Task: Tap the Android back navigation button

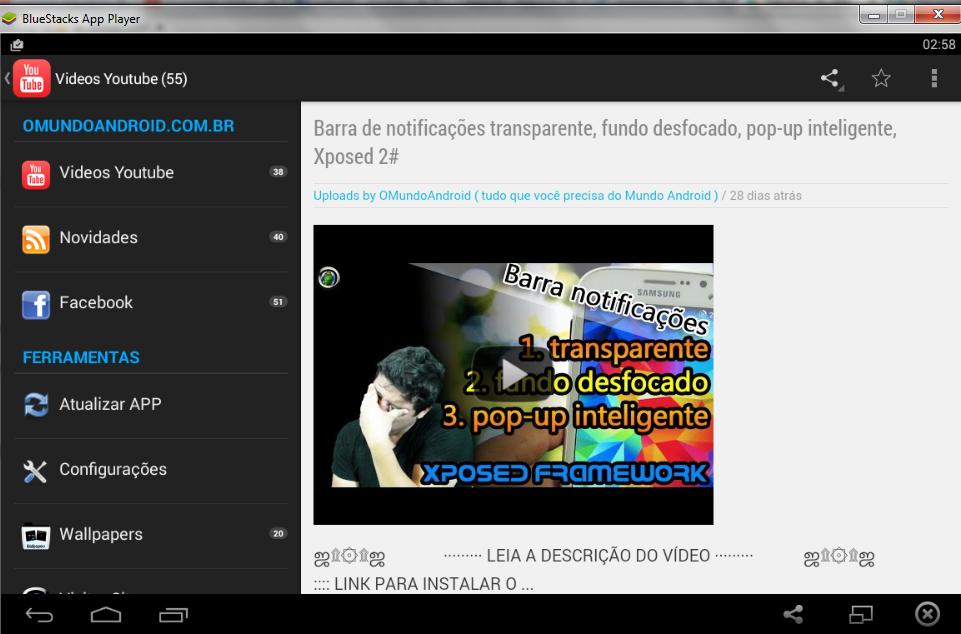Action: 39,615
